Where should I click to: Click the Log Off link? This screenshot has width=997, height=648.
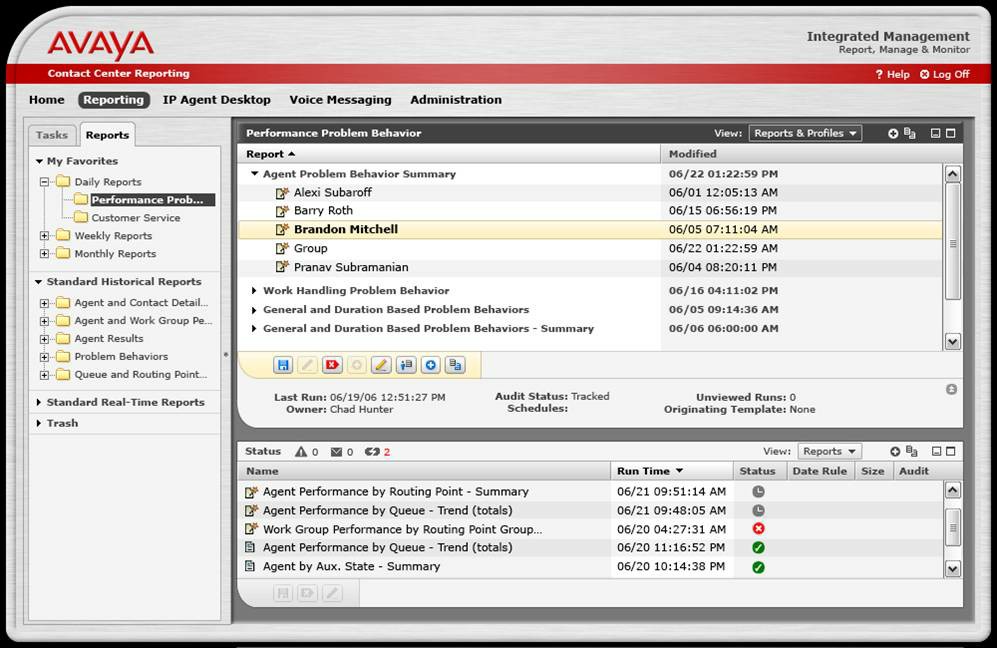945,74
